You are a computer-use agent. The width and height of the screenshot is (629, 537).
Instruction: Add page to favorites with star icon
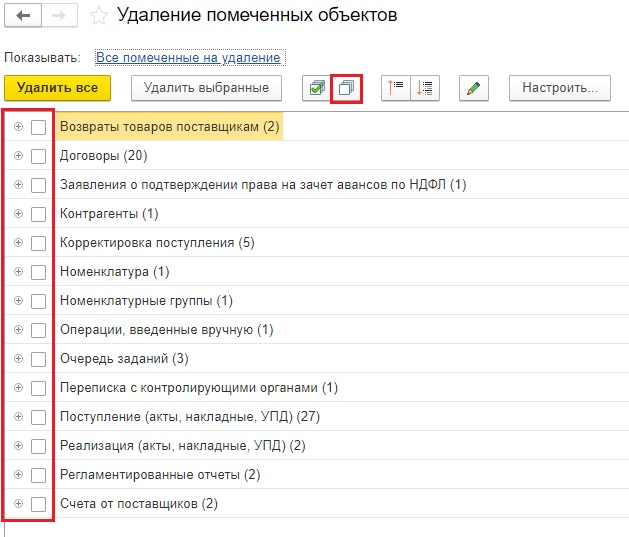pos(98,16)
